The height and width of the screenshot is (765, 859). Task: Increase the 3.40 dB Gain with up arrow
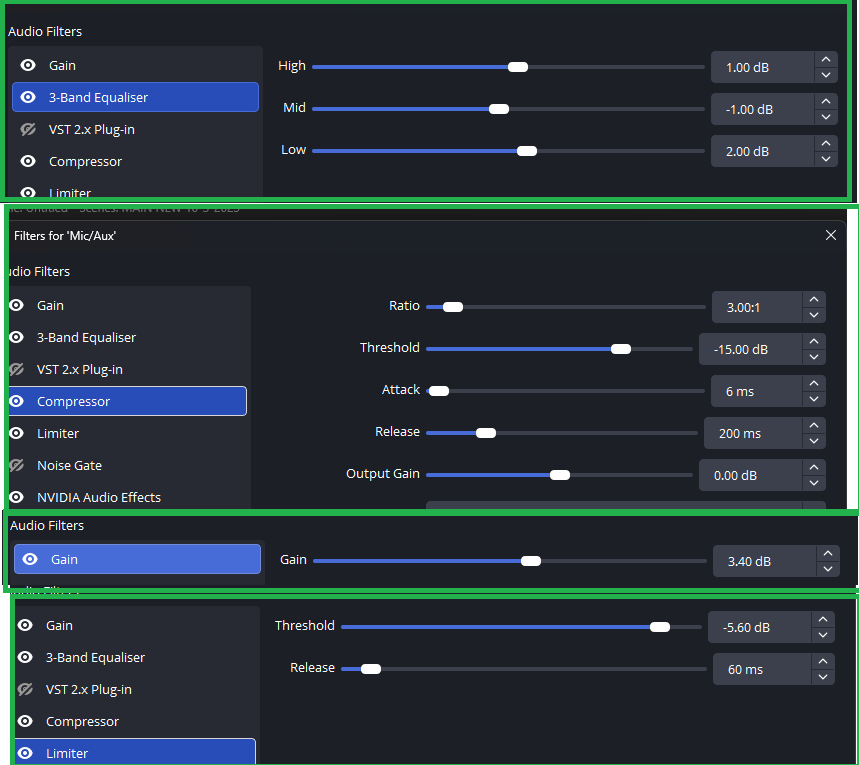(x=828, y=553)
